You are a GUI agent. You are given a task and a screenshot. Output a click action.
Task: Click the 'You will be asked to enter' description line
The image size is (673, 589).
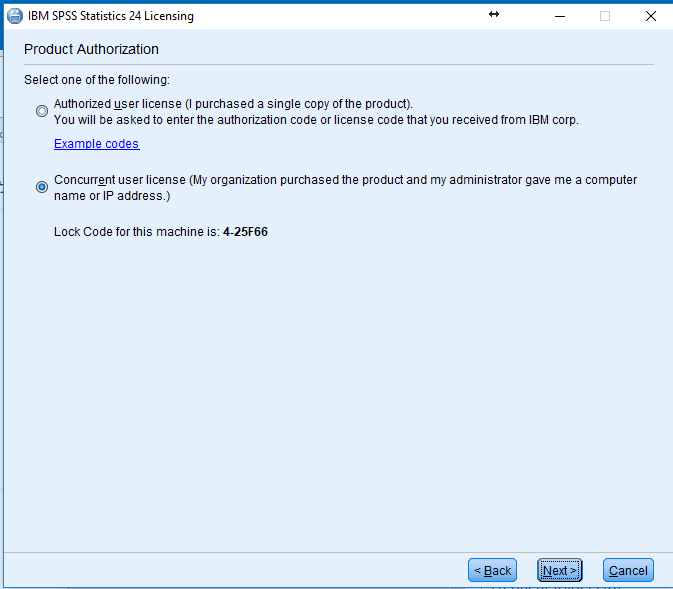[316, 120]
